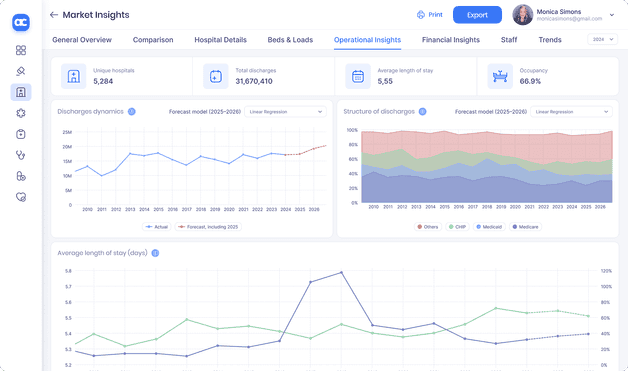Click the Total discharges calendar icon
Image resolution: width=628 pixels, height=371 pixels.
click(216, 76)
